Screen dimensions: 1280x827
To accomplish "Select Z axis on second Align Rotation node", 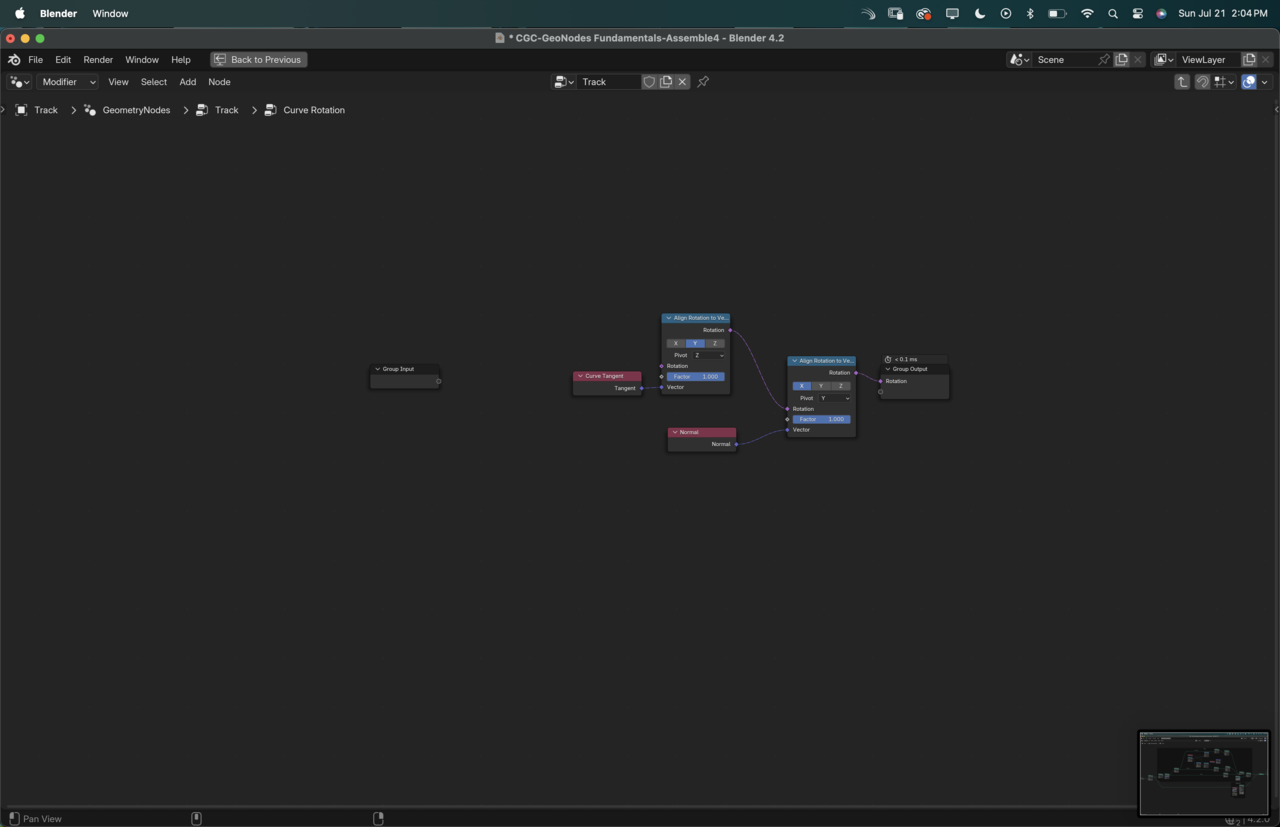I will click(x=841, y=386).
